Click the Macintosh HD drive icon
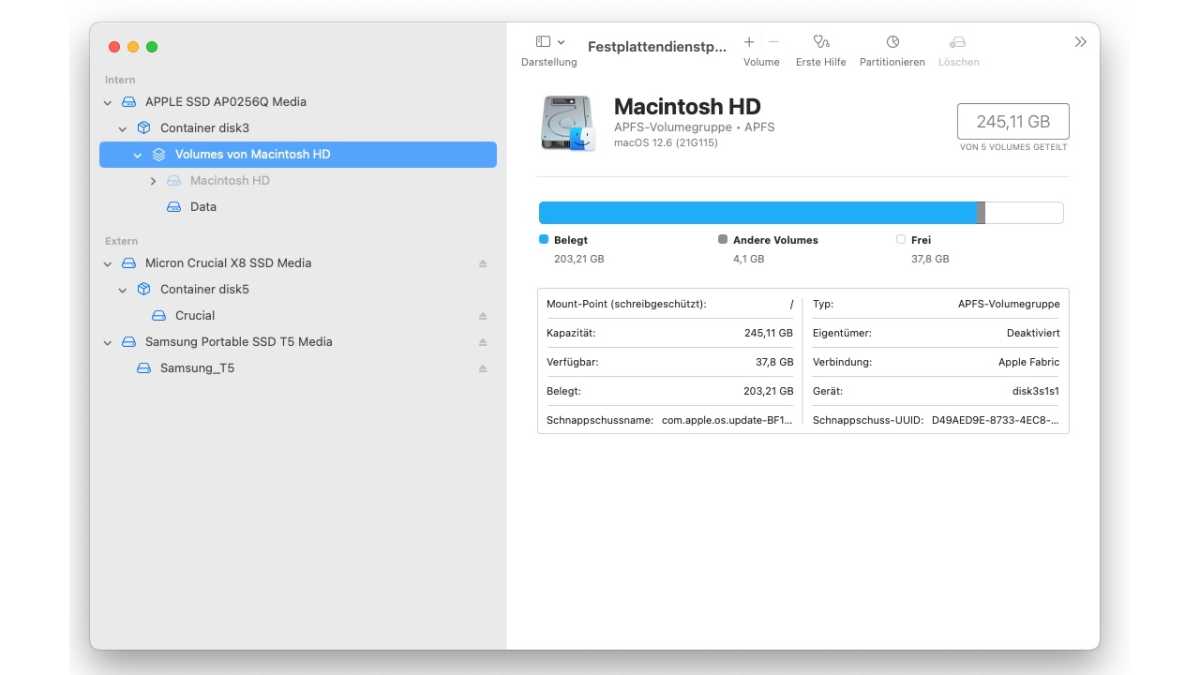Screen dimensions: 1200x675 [x=569, y=123]
